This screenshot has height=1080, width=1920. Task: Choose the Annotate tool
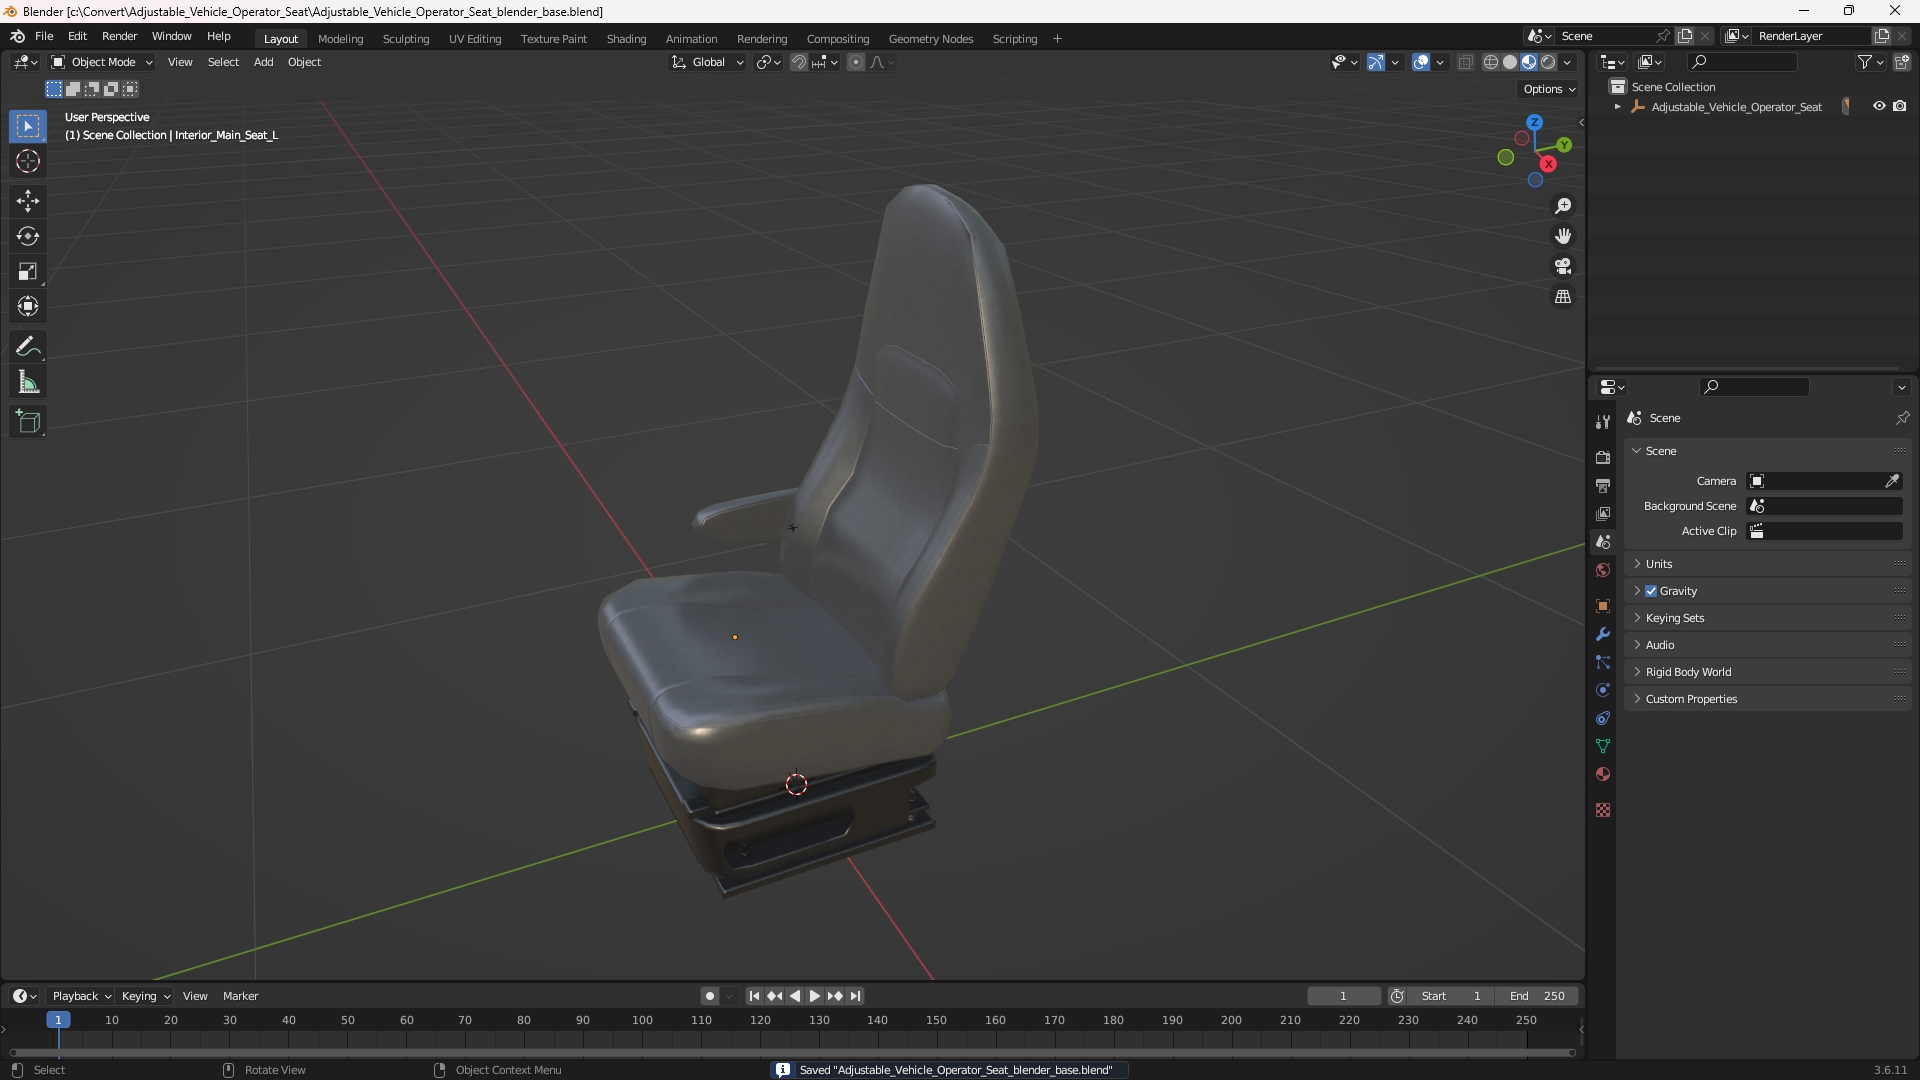coord(28,347)
